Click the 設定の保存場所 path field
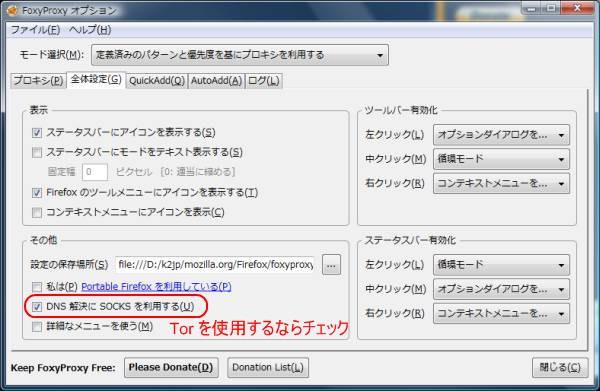 click(215, 265)
